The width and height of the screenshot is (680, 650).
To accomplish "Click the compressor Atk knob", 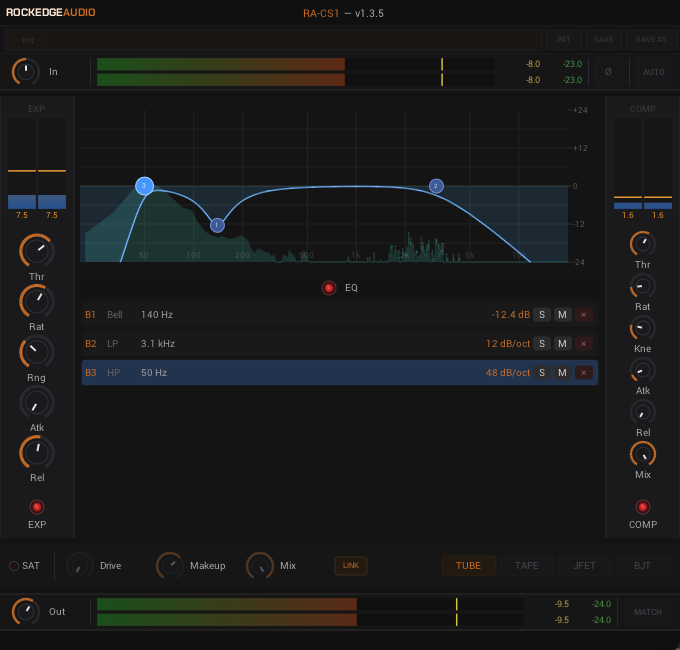I will coord(642,370).
